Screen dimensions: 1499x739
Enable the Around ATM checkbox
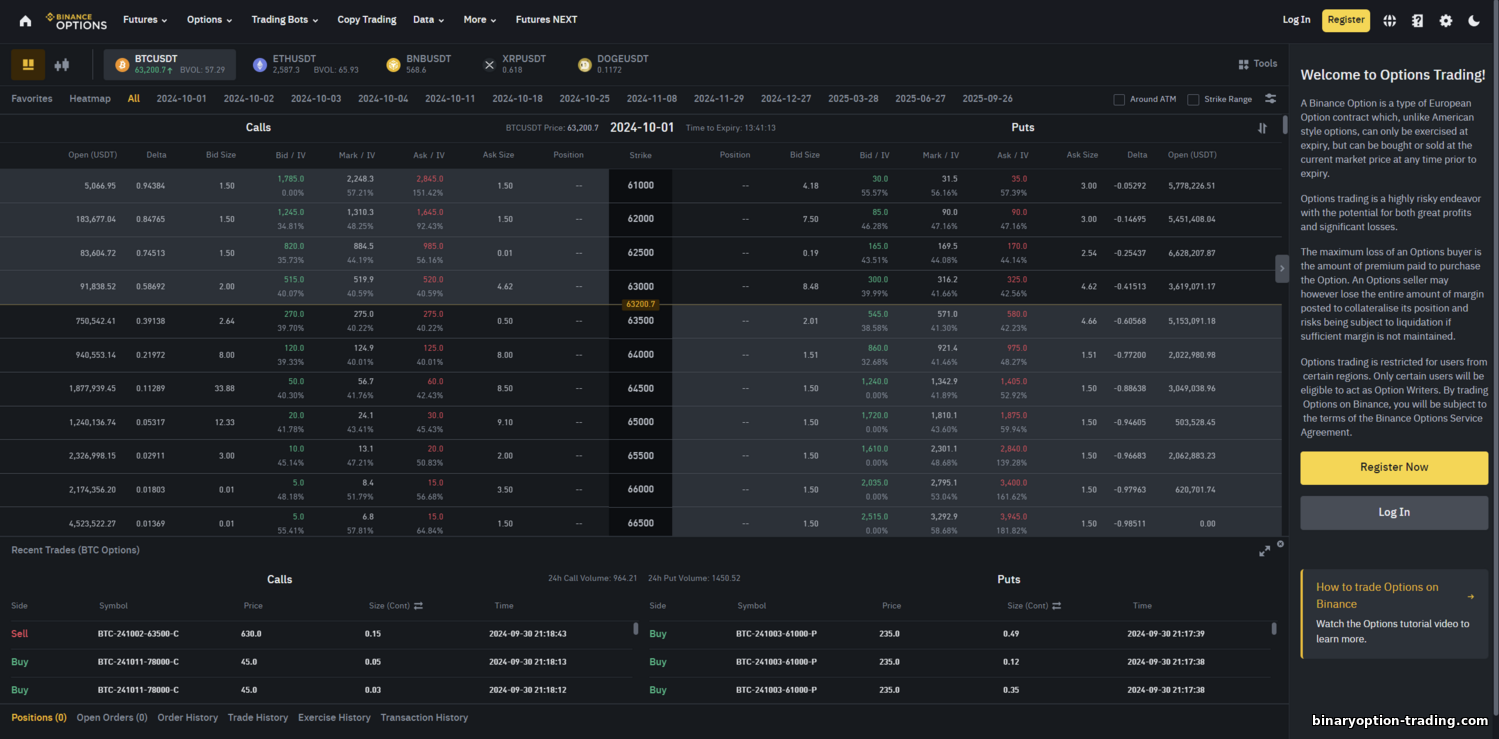(1119, 99)
